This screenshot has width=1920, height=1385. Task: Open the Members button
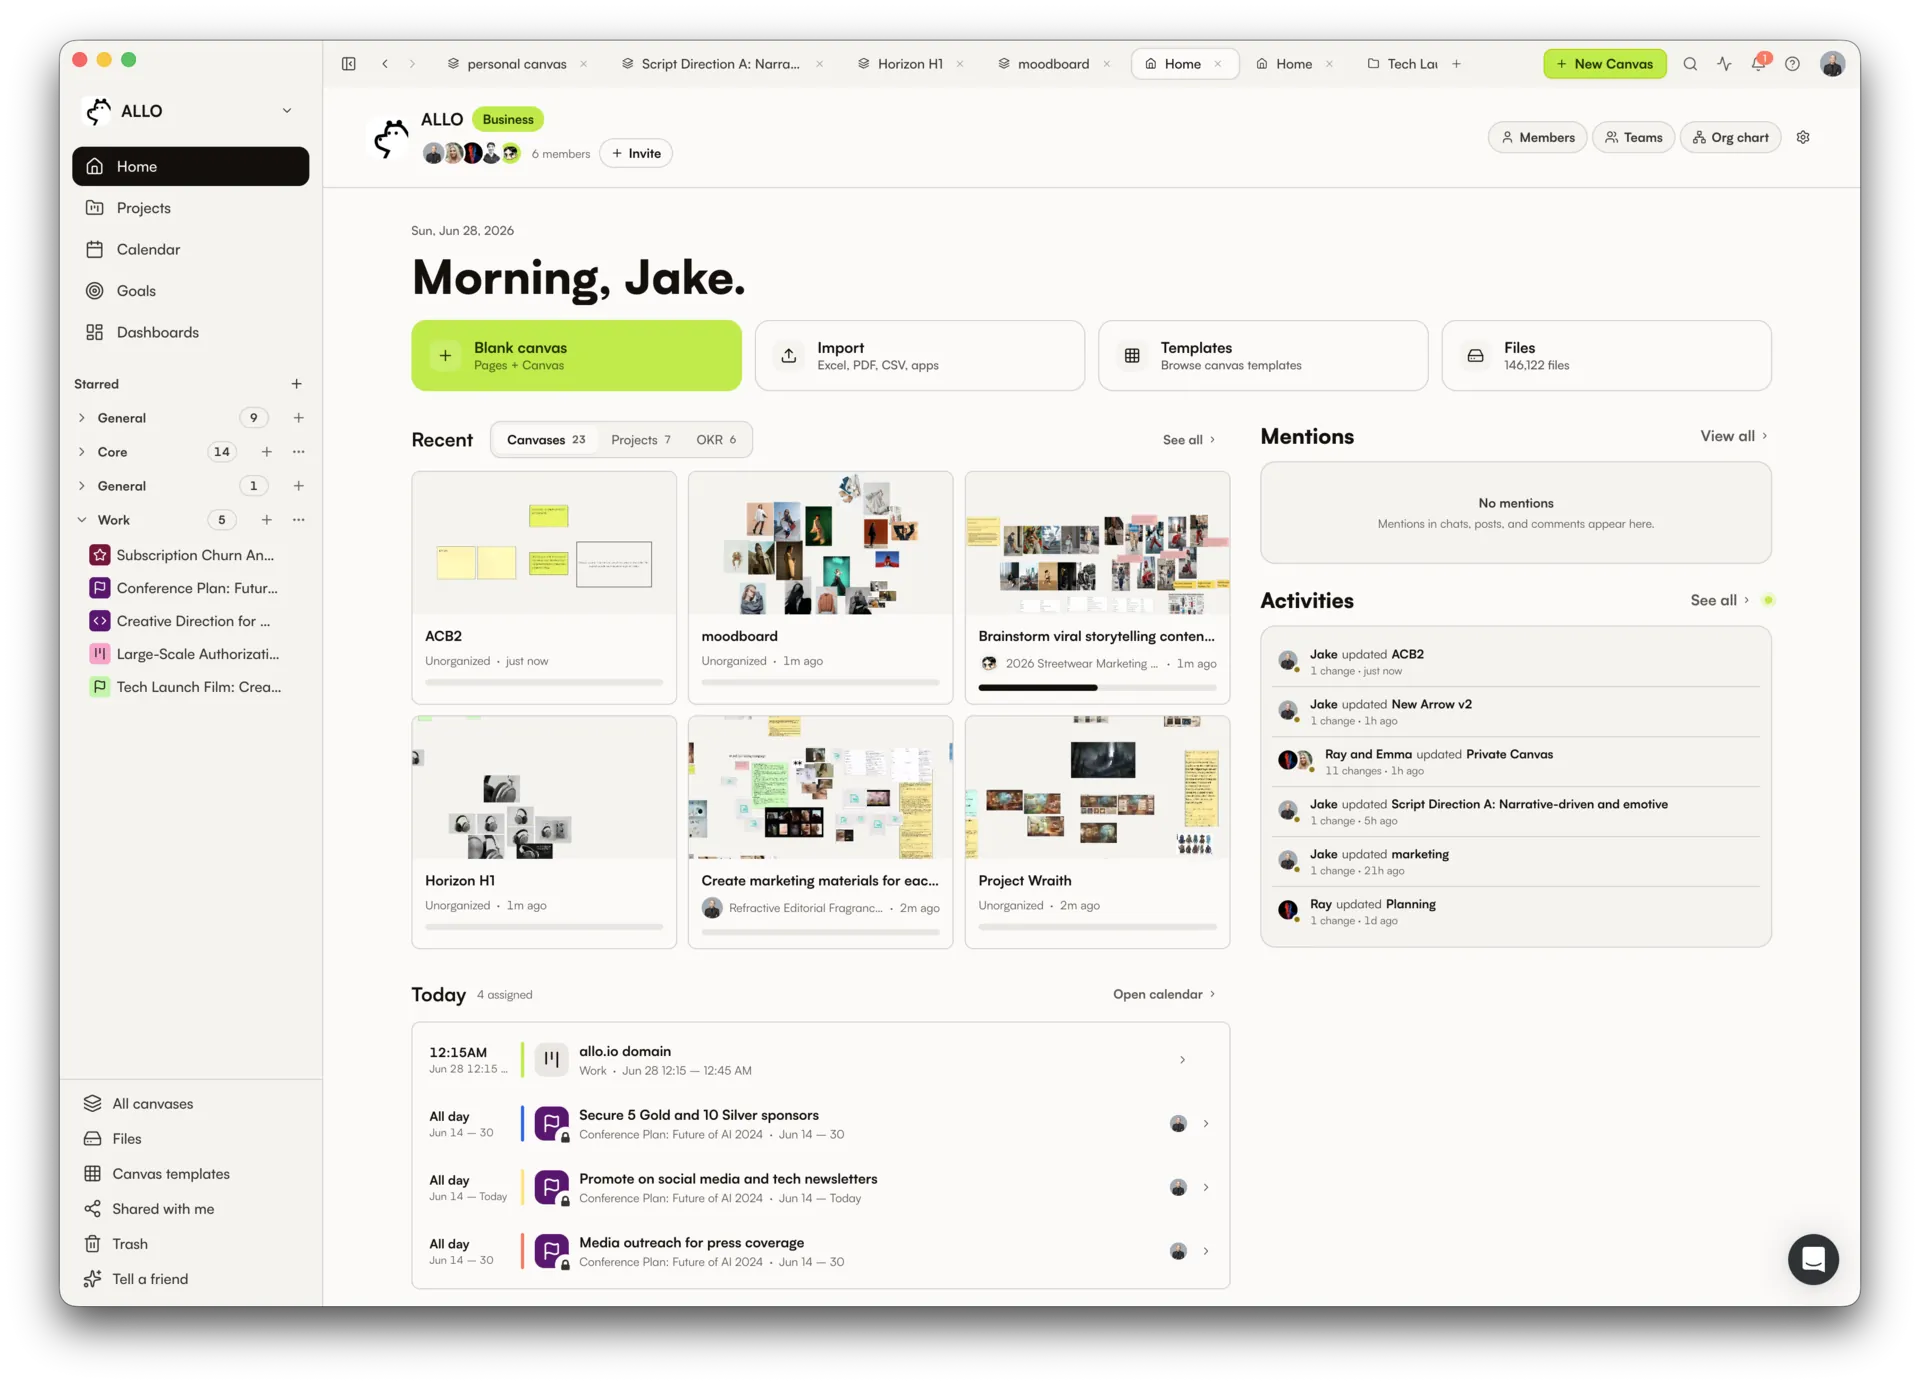(1537, 138)
